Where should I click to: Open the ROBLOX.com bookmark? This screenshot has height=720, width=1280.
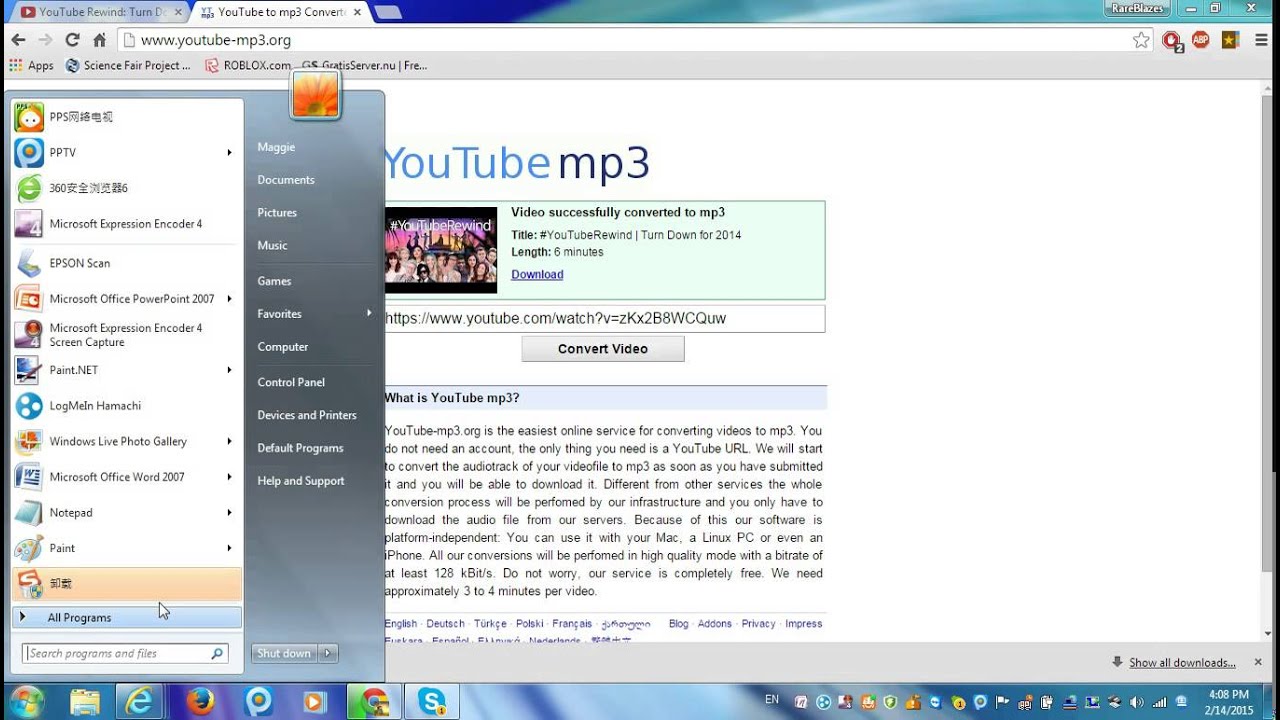(x=248, y=66)
